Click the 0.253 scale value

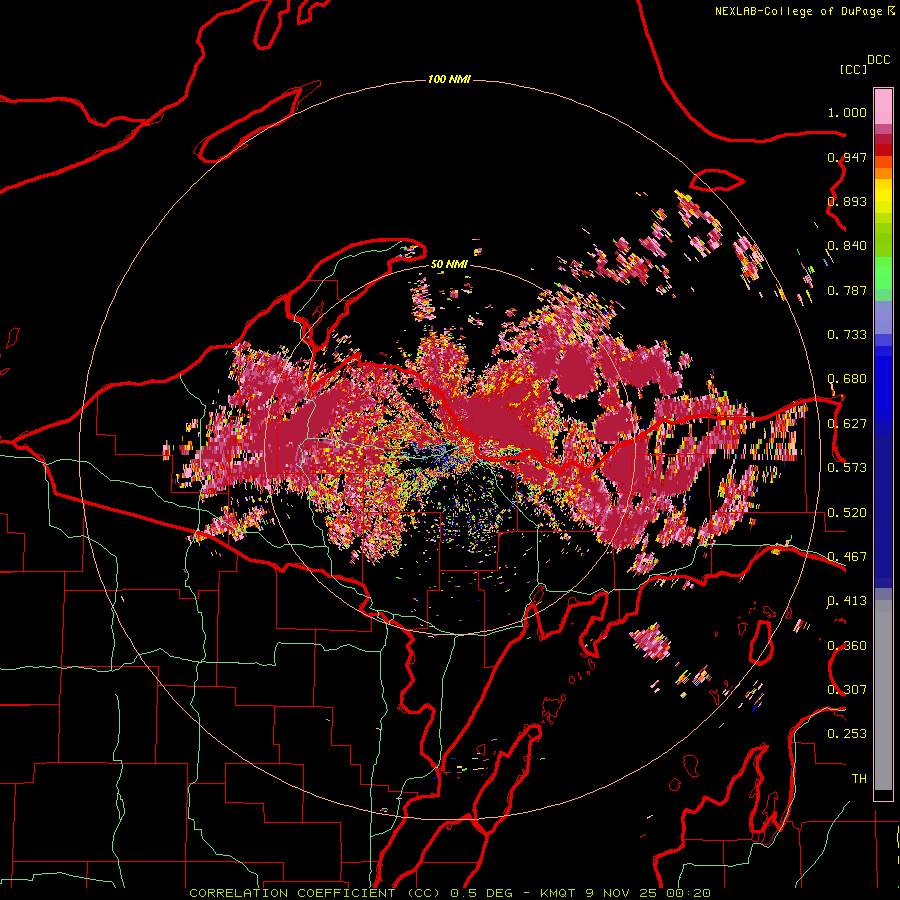coord(847,734)
